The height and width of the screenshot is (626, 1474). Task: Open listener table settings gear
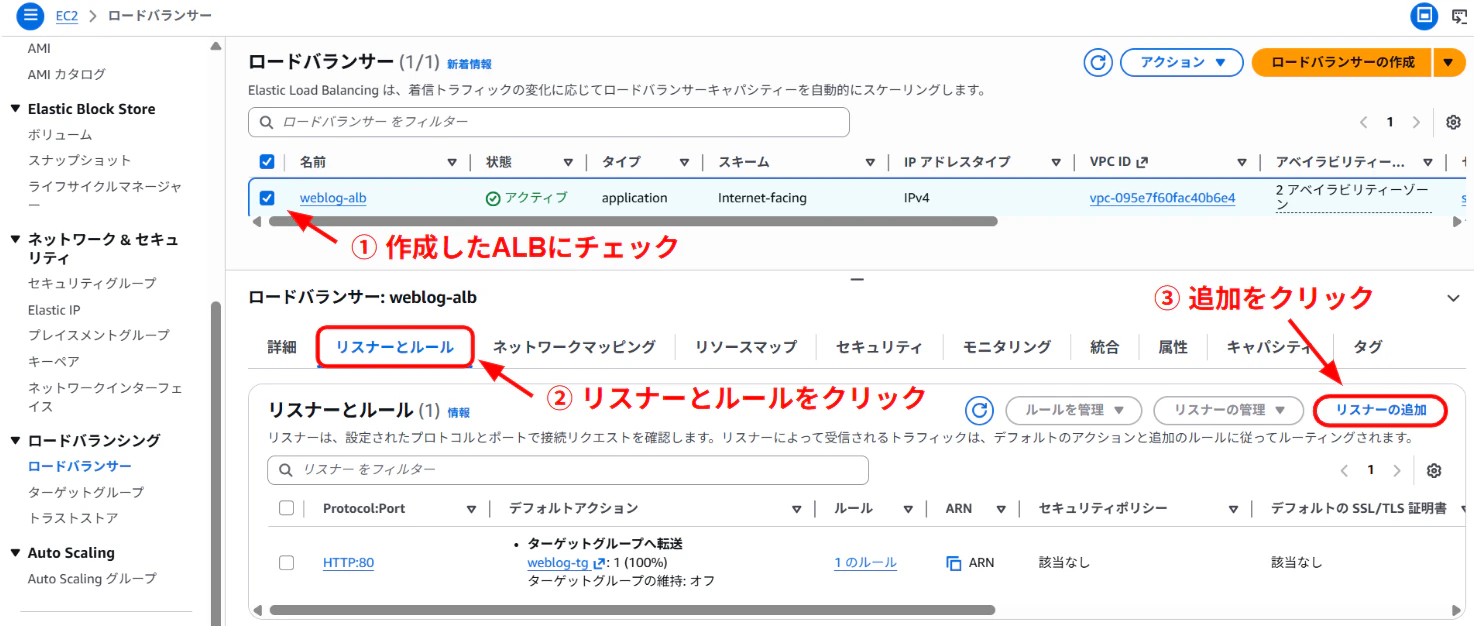(1434, 470)
